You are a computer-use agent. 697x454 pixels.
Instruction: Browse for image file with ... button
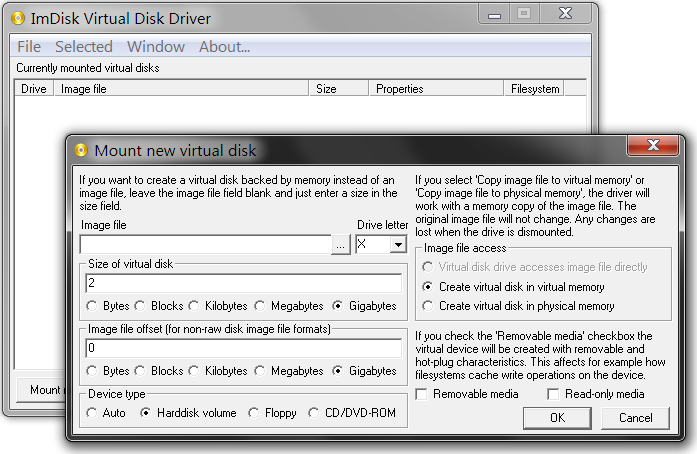[x=340, y=245]
